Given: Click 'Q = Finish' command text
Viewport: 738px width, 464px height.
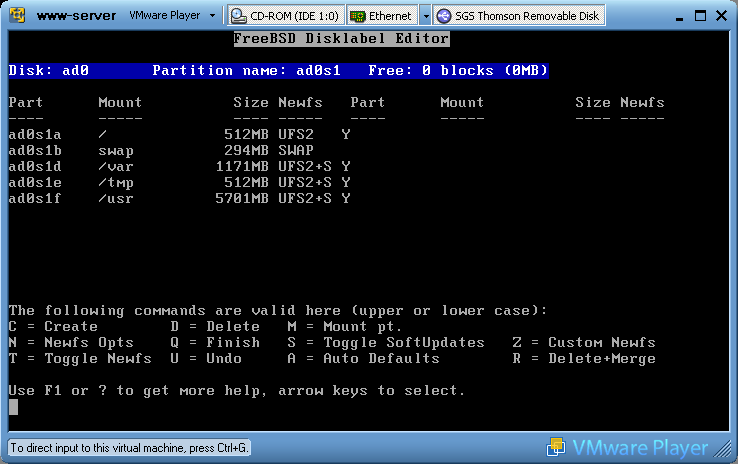Looking at the screenshot, I should pyautogui.click(x=215, y=343).
